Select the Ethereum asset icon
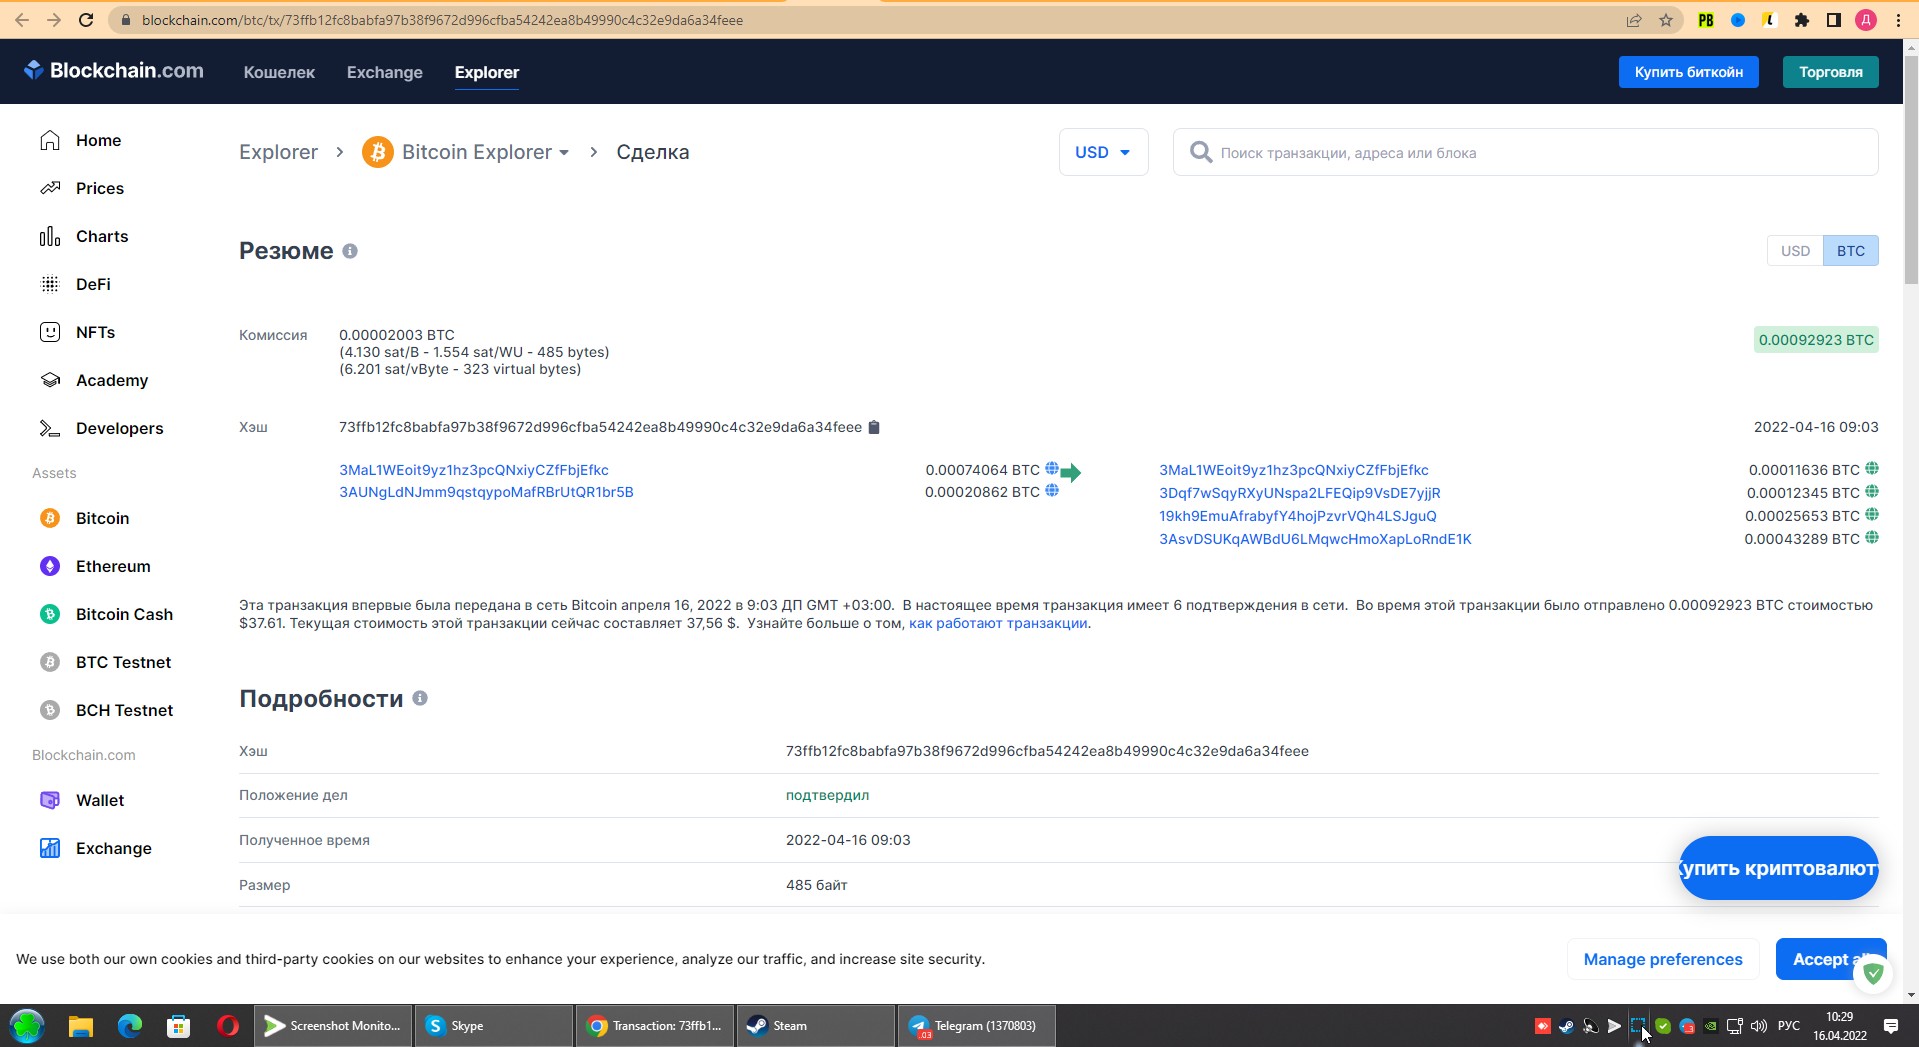 click(x=50, y=566)
